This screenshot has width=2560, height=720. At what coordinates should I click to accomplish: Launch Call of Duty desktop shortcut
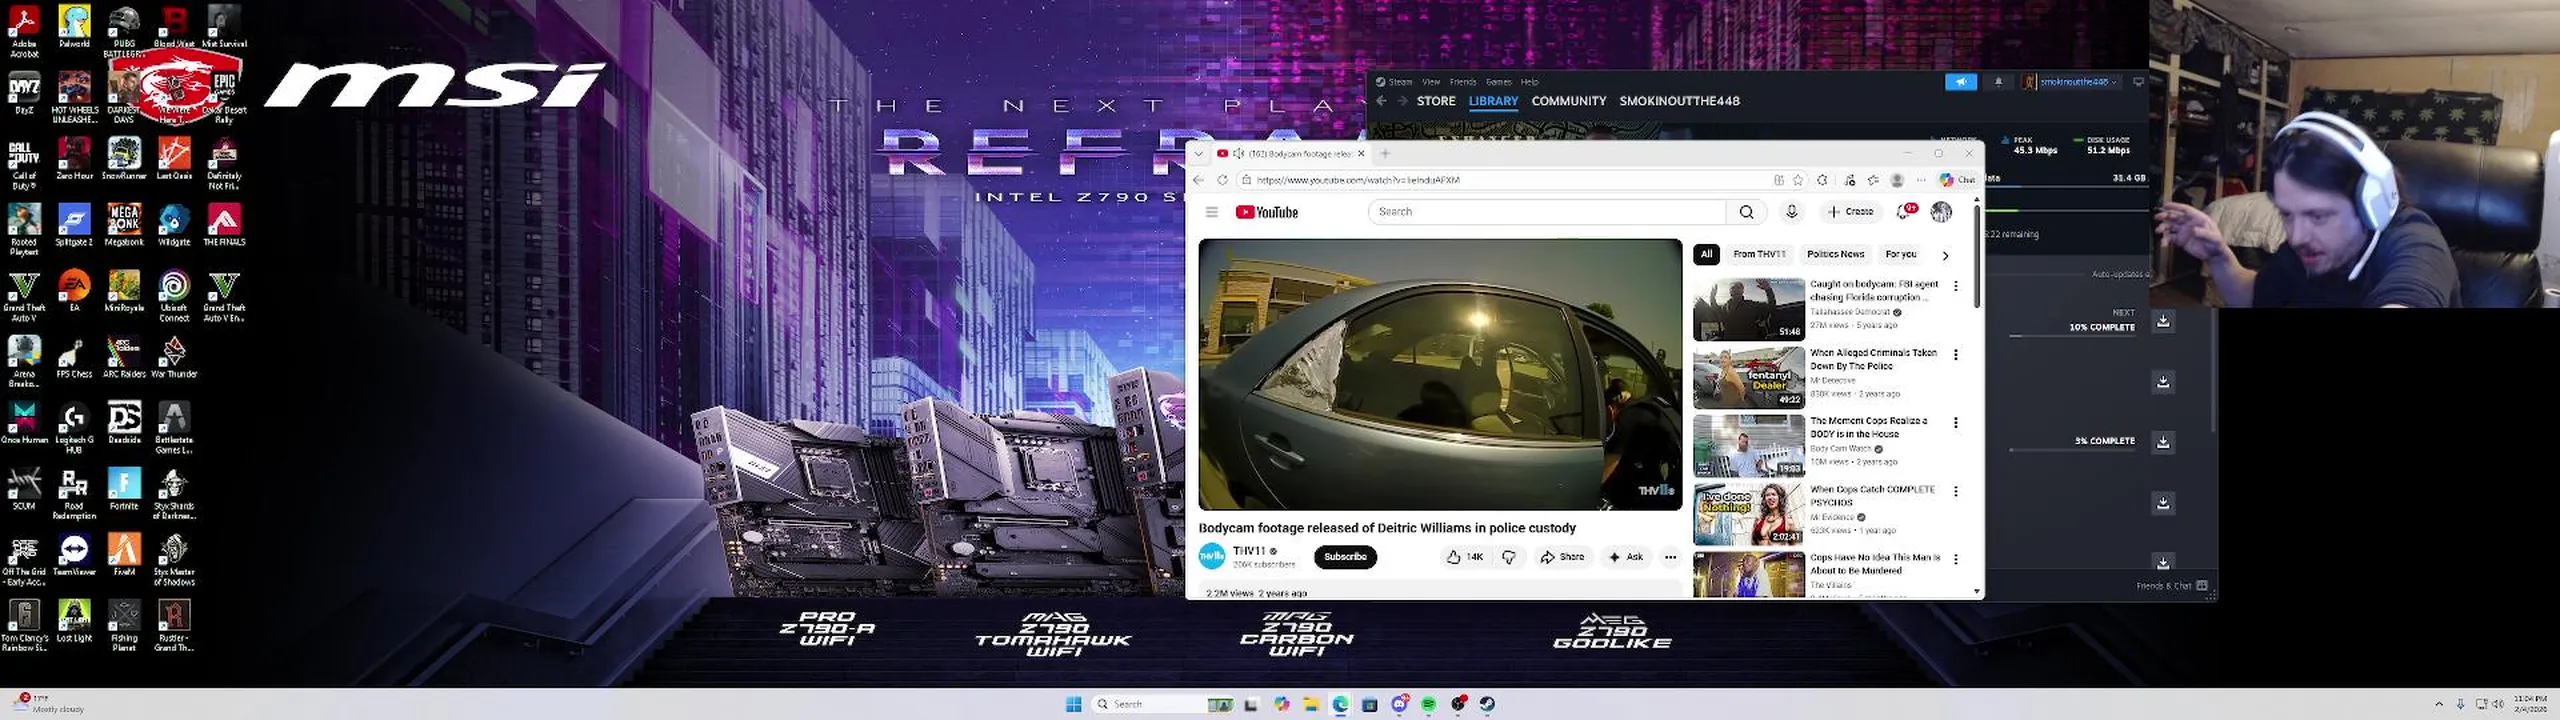pyautogui.click(x=24, y=163)
